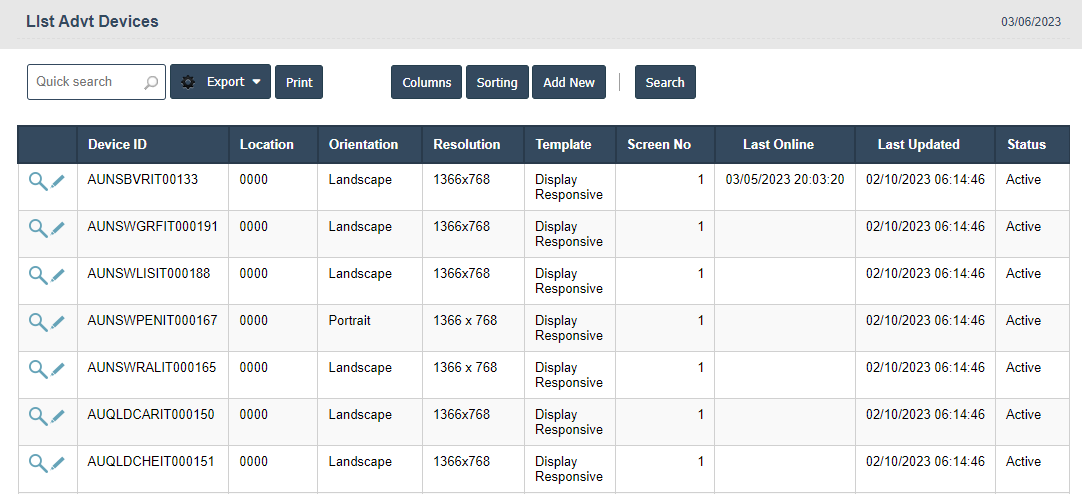The width and height of the screenshot is (1082, 494).
Task: Sort by the Device ID column header
Action: tap(118, 145)
